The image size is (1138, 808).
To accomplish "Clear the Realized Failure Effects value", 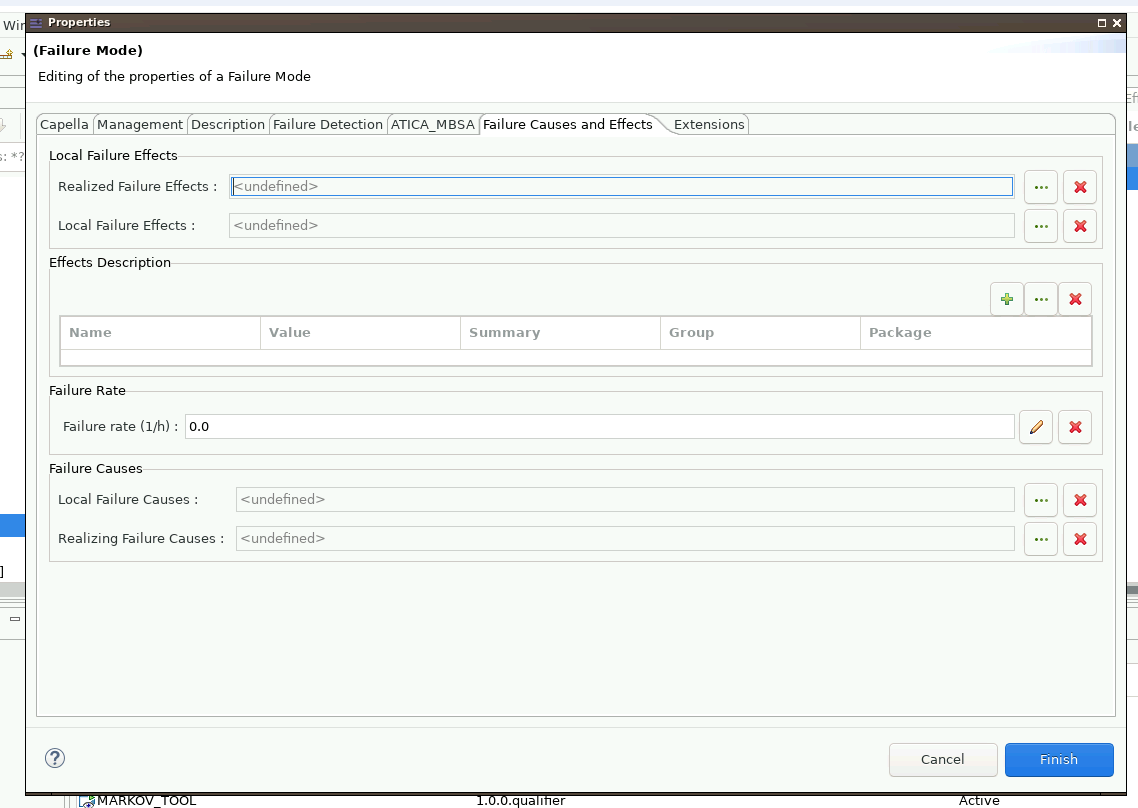I will tap(1080, 187).
